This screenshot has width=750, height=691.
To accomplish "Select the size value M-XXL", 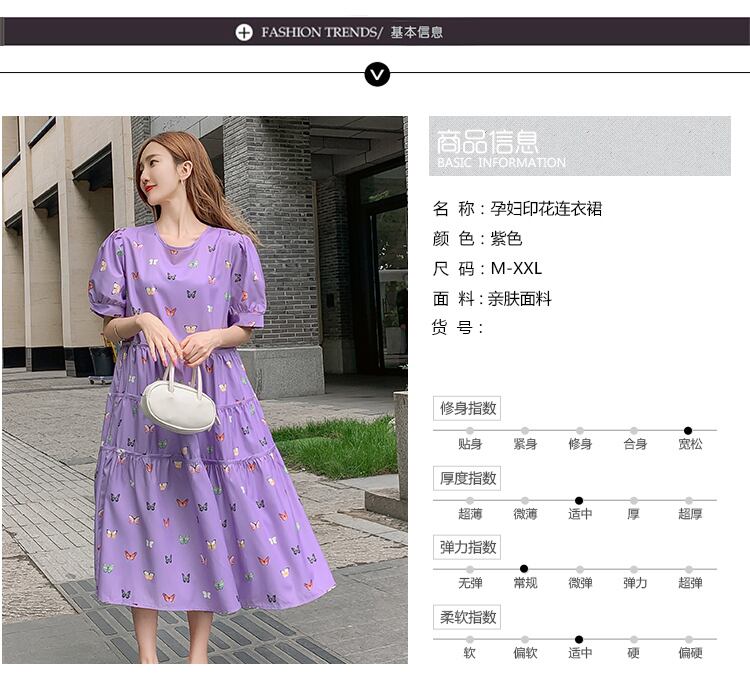I will coord(517,268).
